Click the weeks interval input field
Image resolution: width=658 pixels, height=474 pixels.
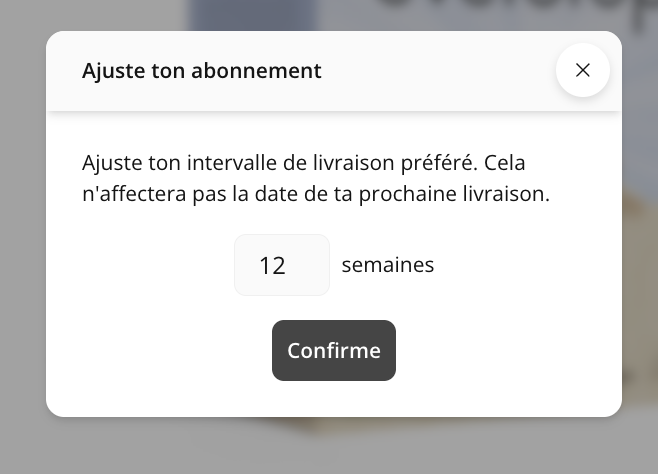tap(281, 265)
